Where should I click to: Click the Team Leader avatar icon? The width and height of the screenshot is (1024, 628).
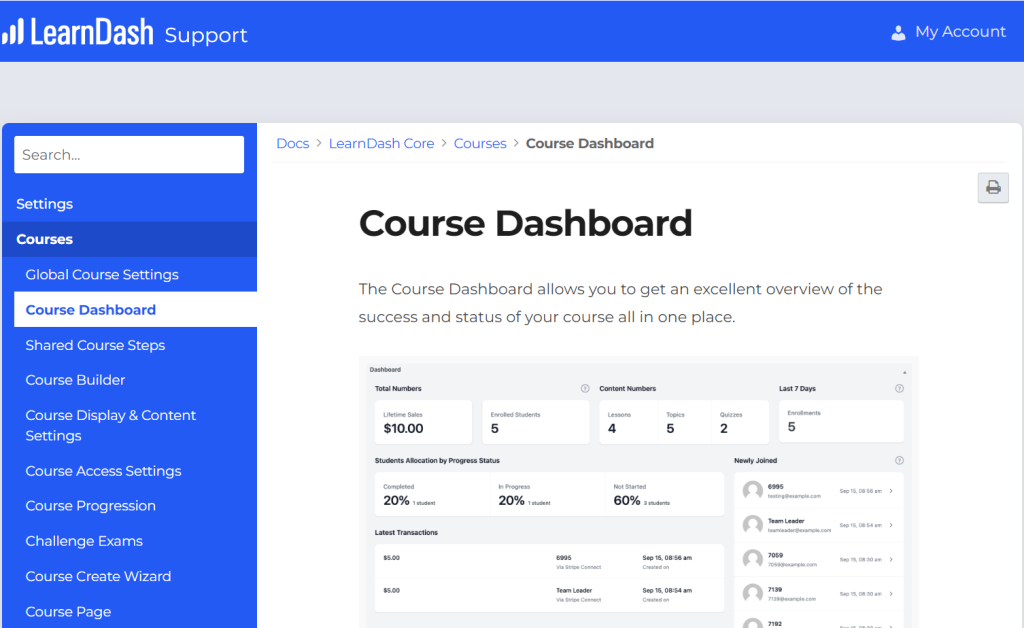point(751,526)
